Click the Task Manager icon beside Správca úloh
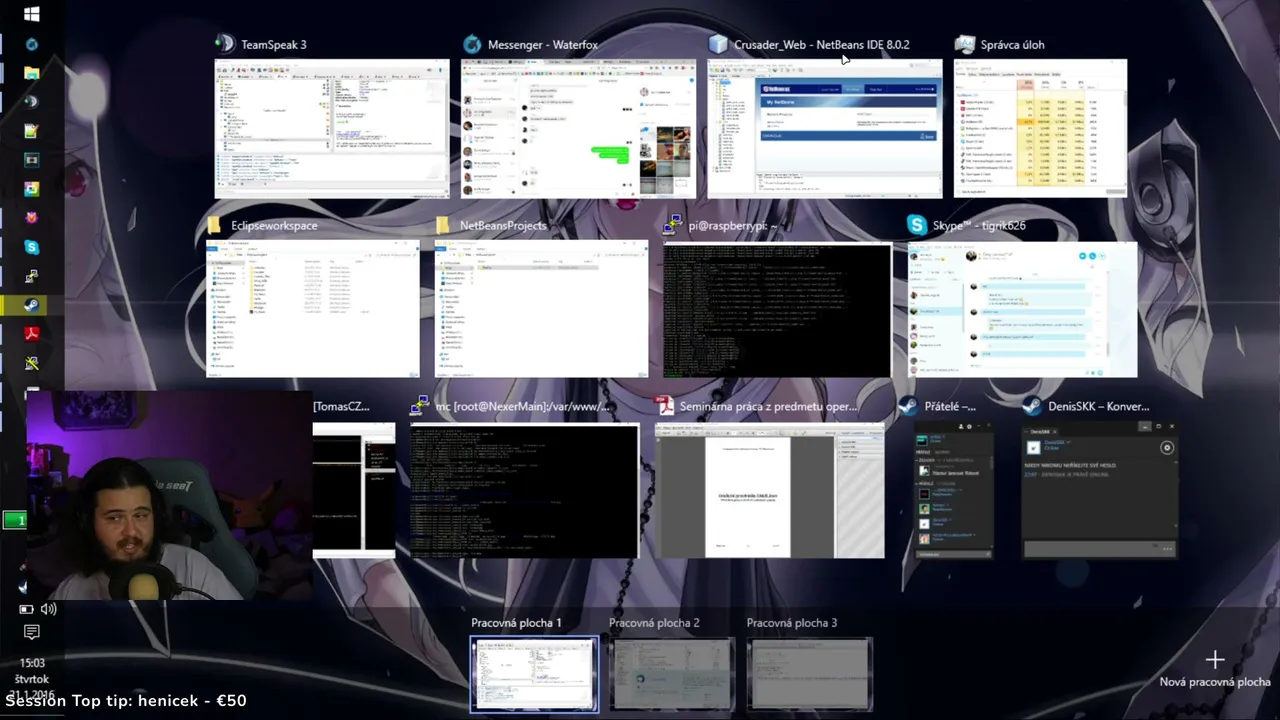Viewport: 1280px width, 720px height. pyautogui.click(x=965, y=44)
